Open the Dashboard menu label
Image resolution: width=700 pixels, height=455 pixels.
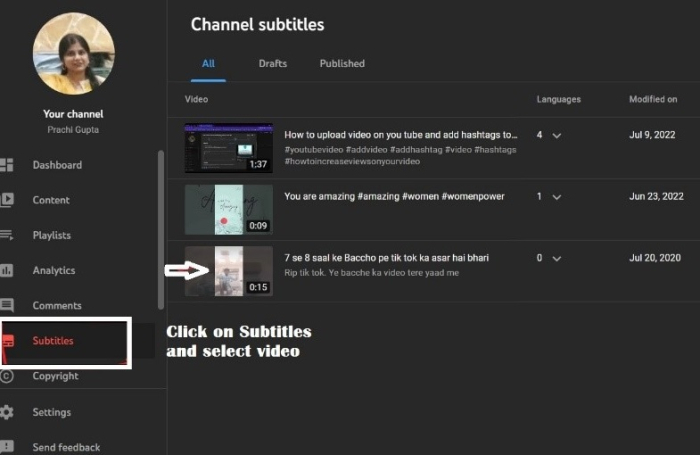57,165
